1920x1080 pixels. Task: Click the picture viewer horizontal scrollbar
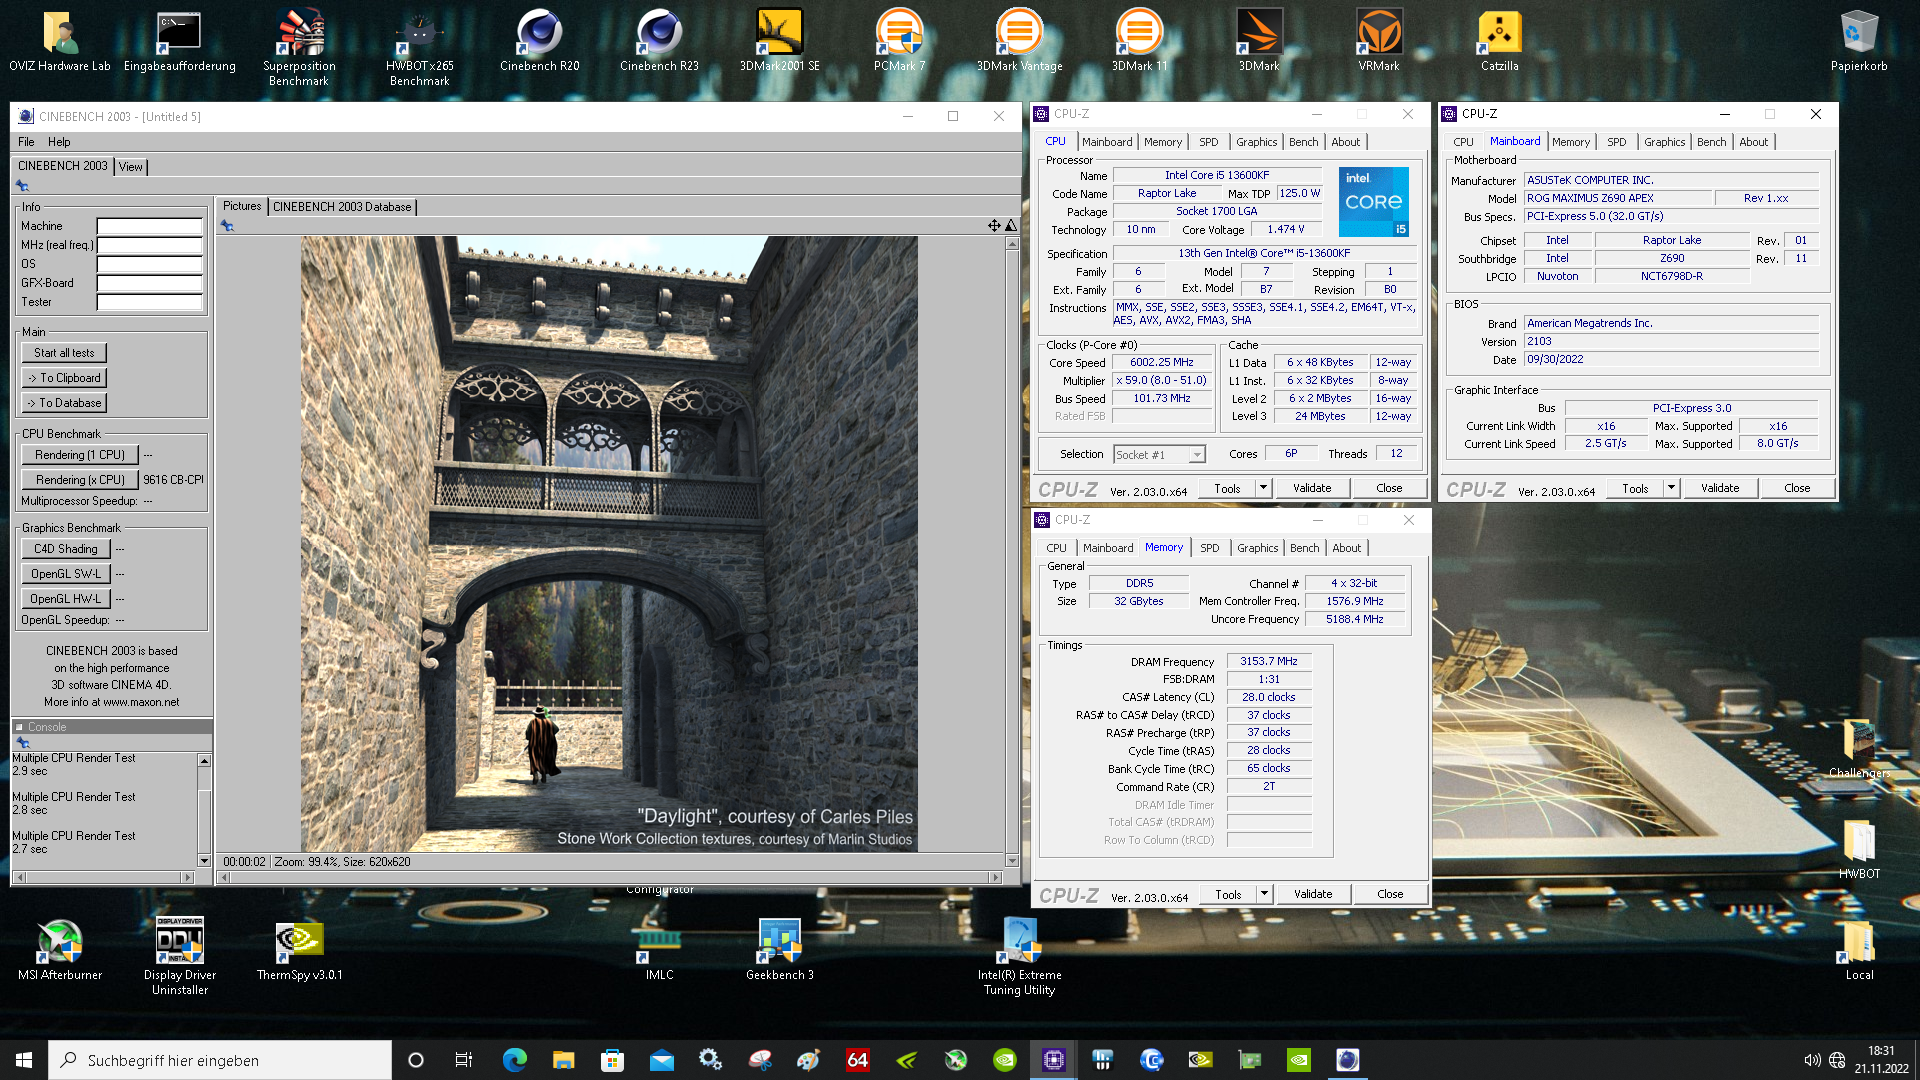609,877
